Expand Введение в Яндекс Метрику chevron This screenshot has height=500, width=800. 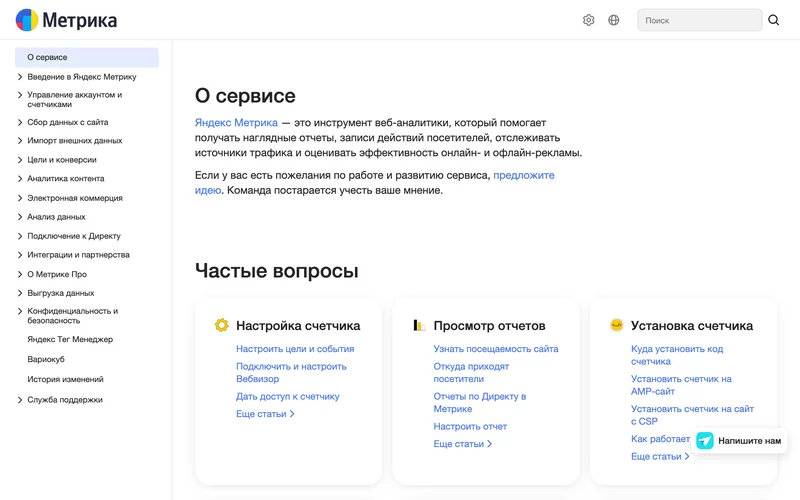(20, 77)
